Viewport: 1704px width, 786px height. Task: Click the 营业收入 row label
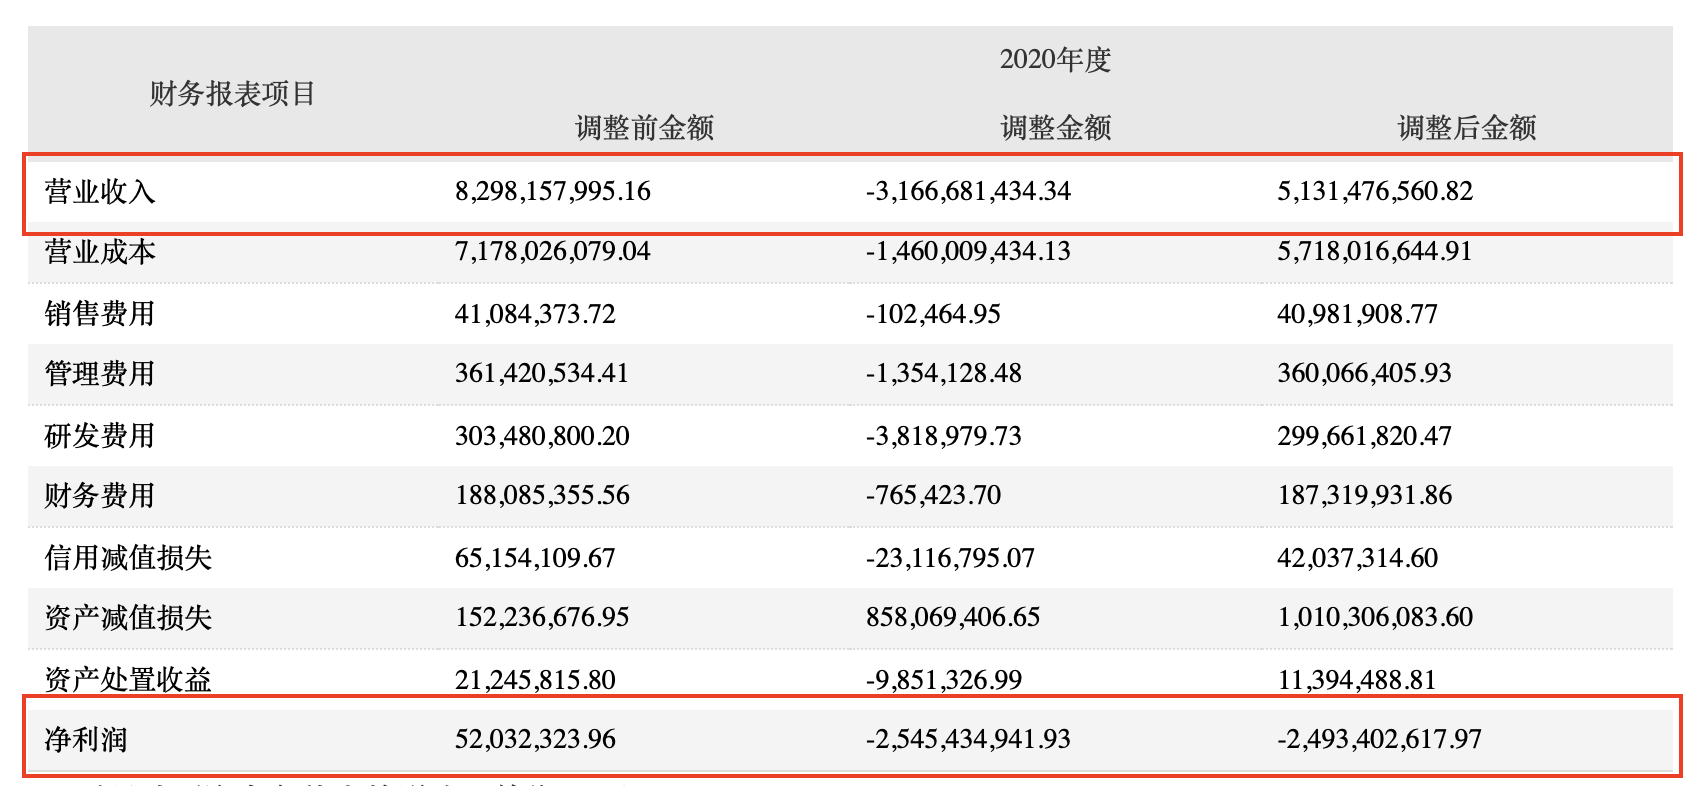[100, 191]
